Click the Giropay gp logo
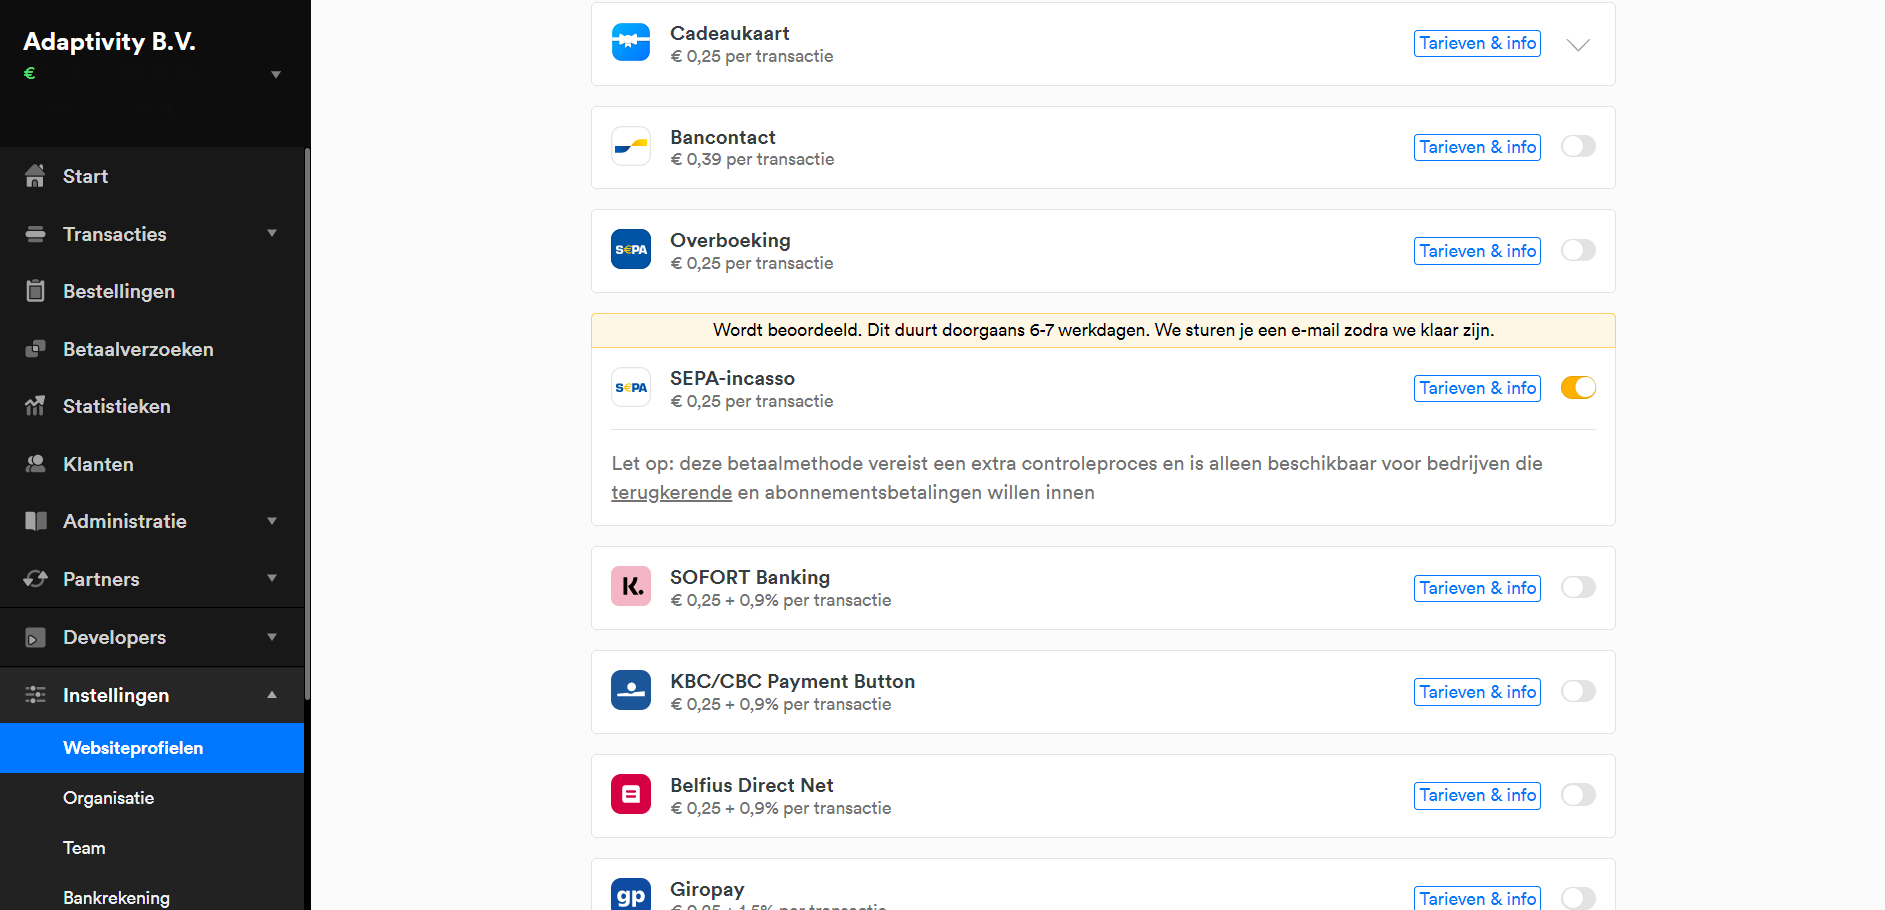The image size is (1885, 910). (x=631, y=894)
